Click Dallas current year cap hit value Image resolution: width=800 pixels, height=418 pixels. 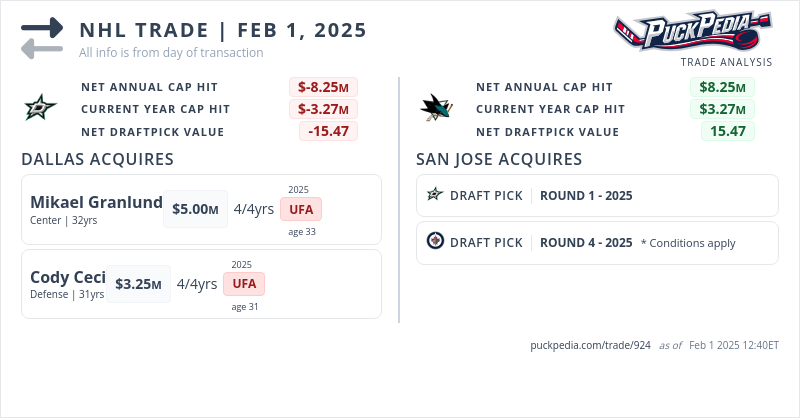[323, 109]
